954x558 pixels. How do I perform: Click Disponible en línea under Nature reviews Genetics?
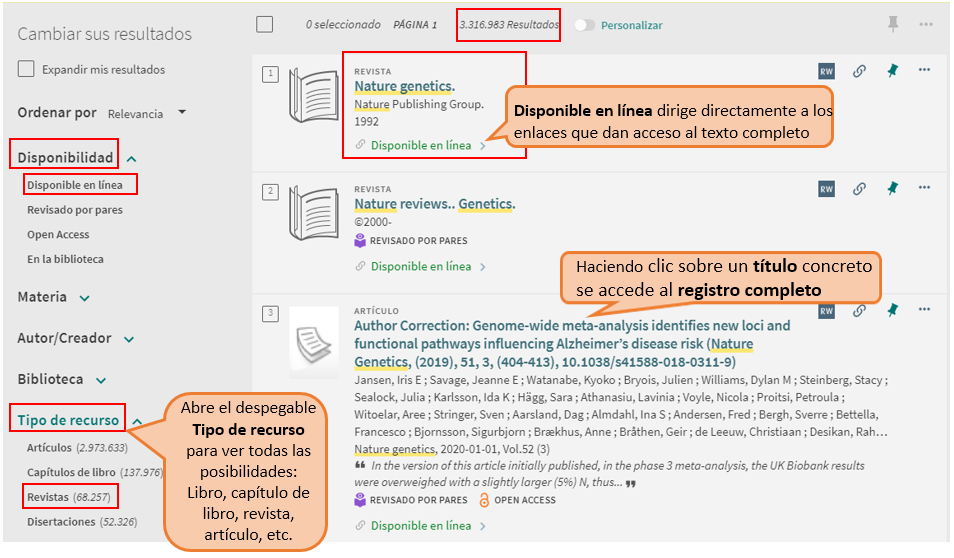click(420, 267)
